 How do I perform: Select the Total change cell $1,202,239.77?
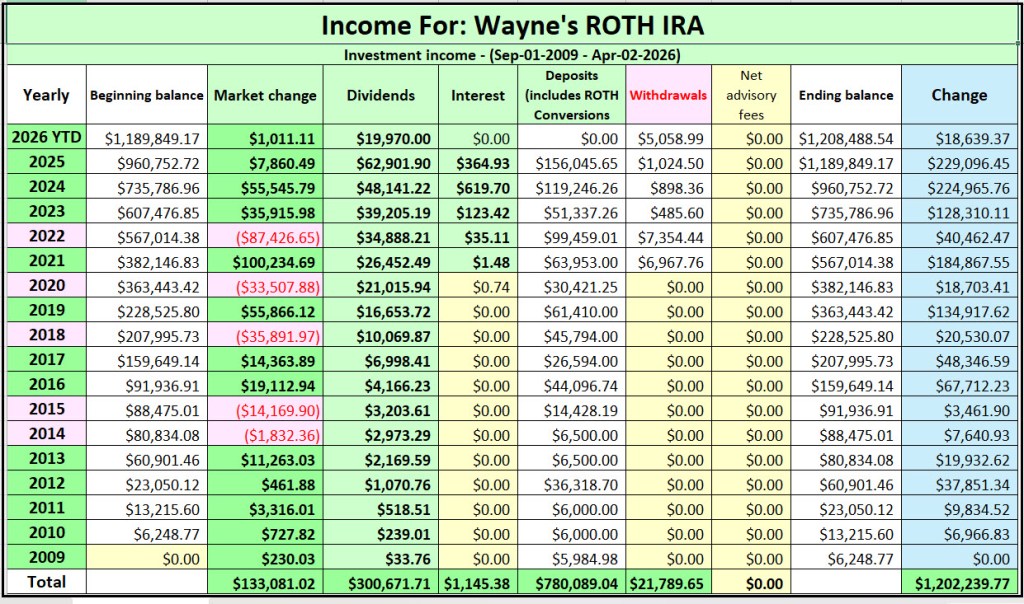959,582
